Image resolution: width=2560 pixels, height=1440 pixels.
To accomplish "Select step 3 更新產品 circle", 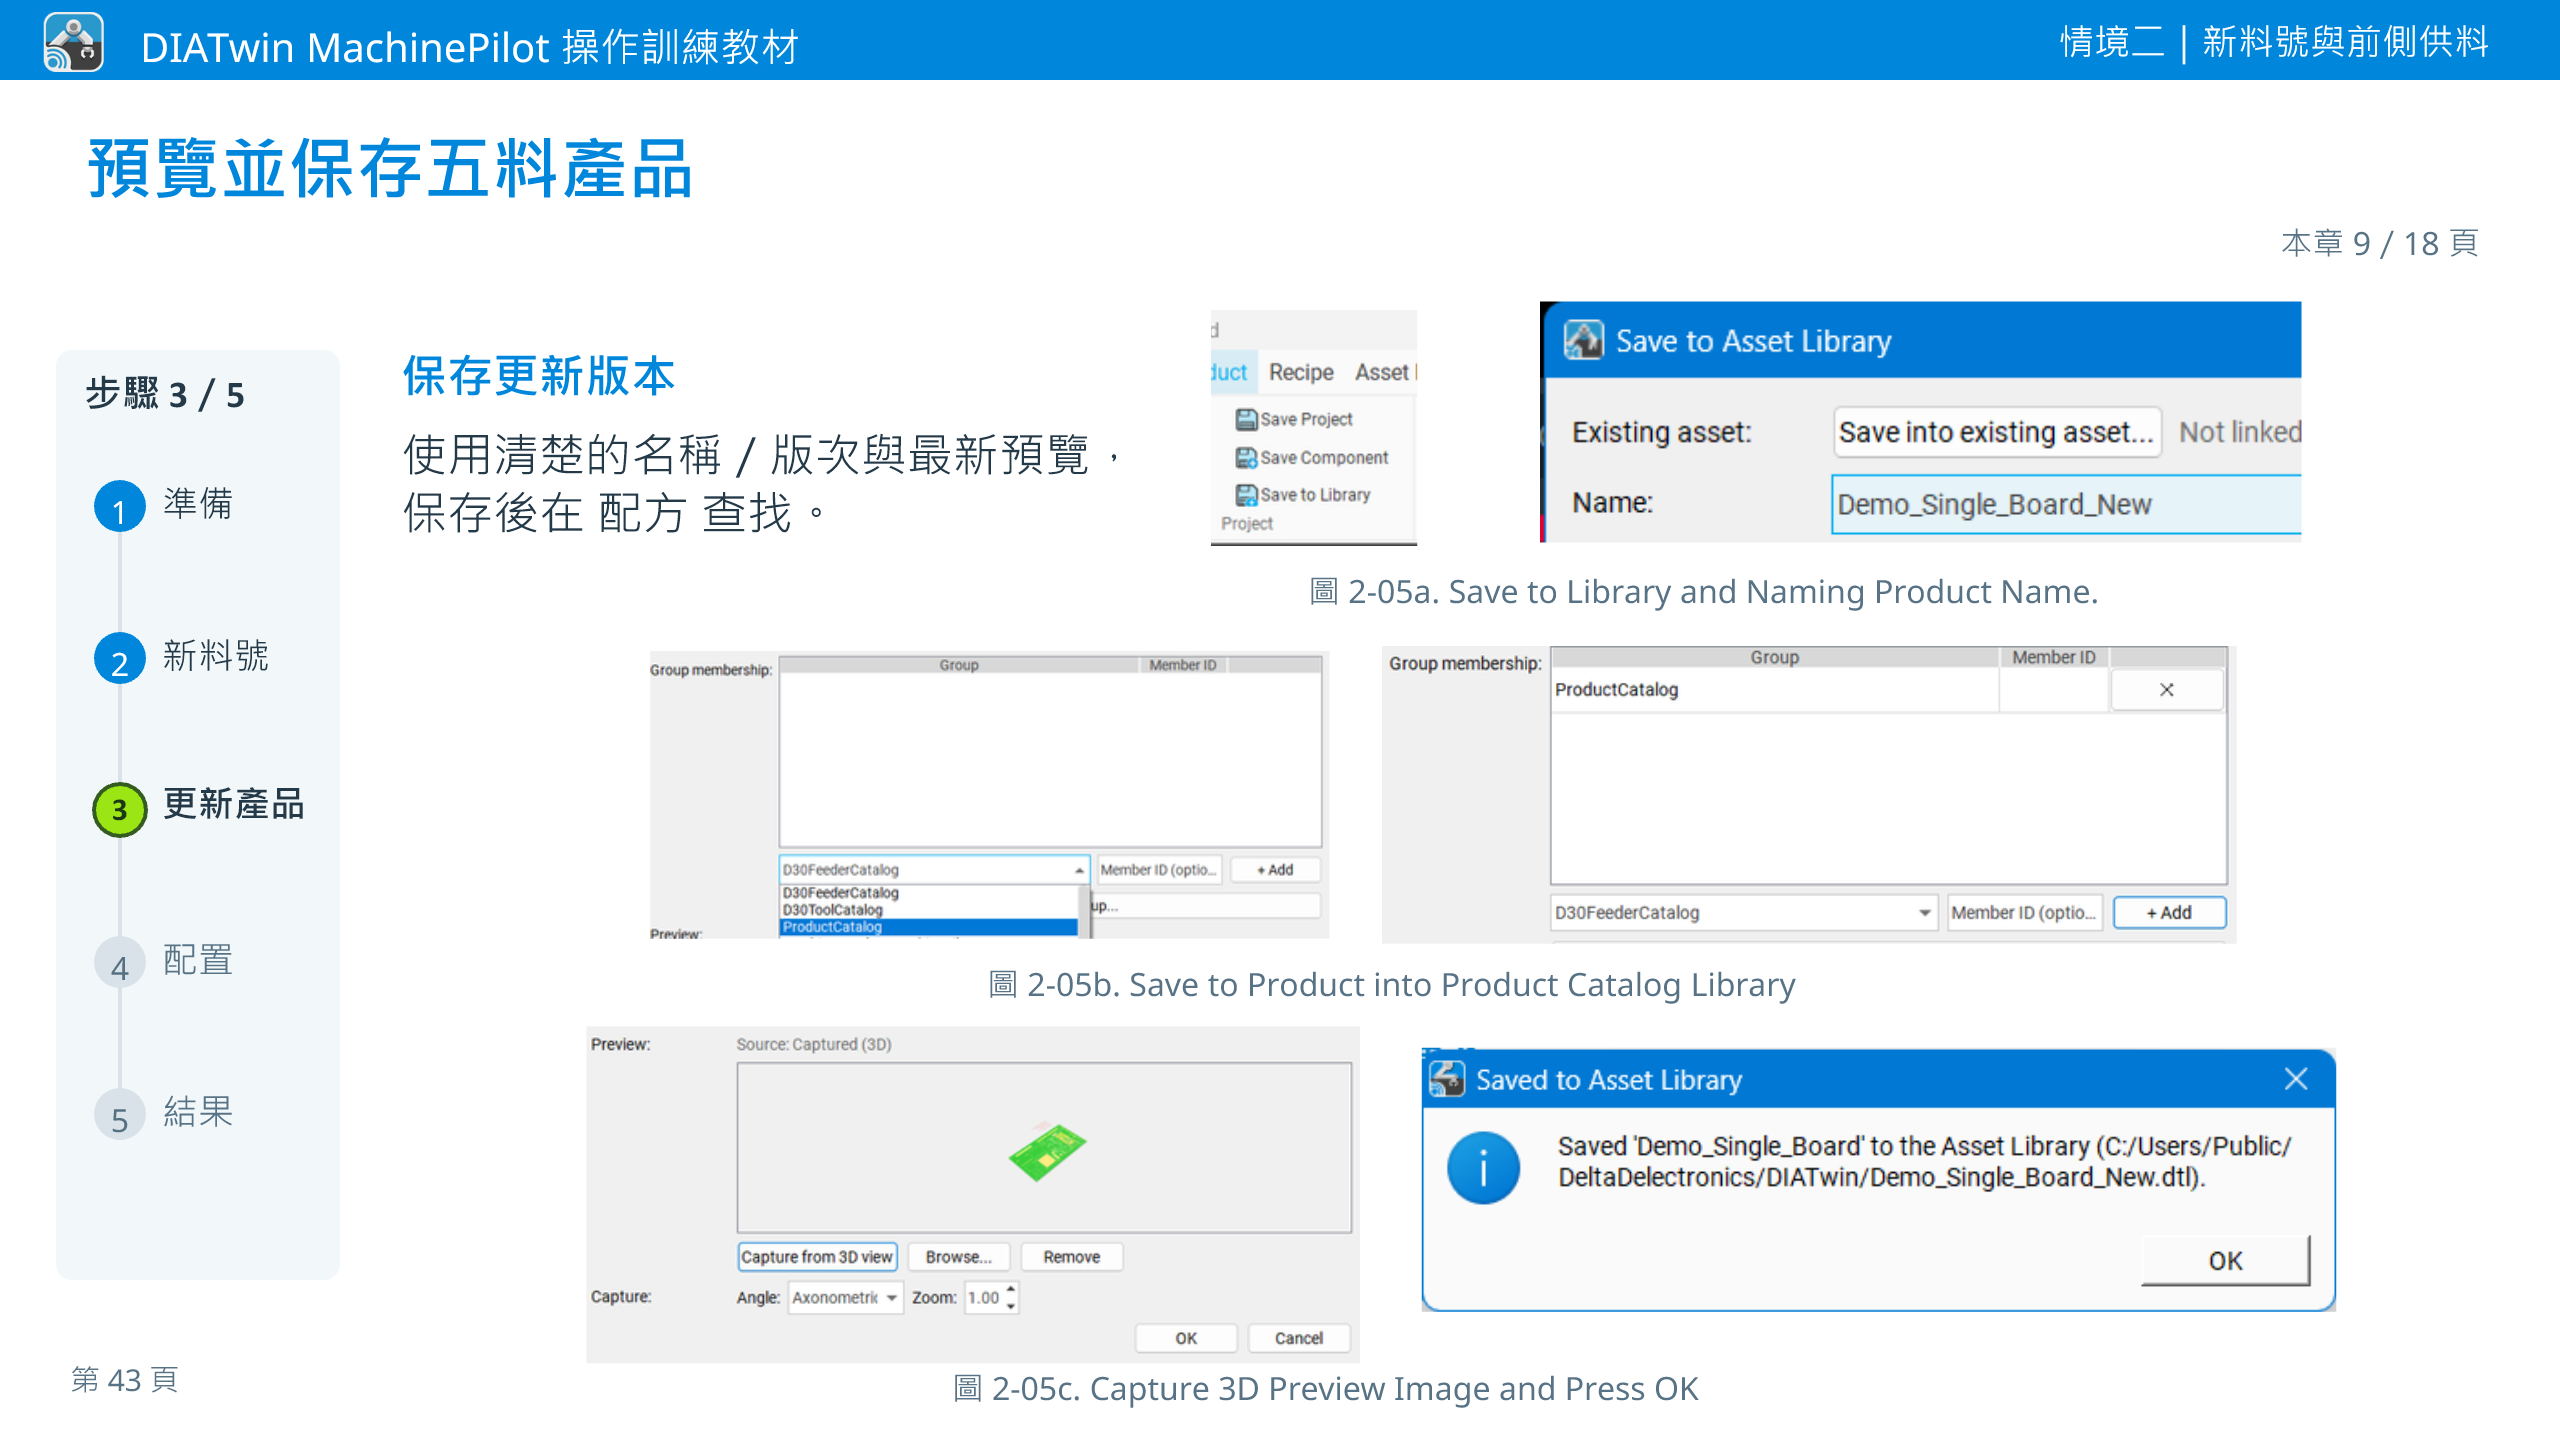I will click(x=119, y=810).
